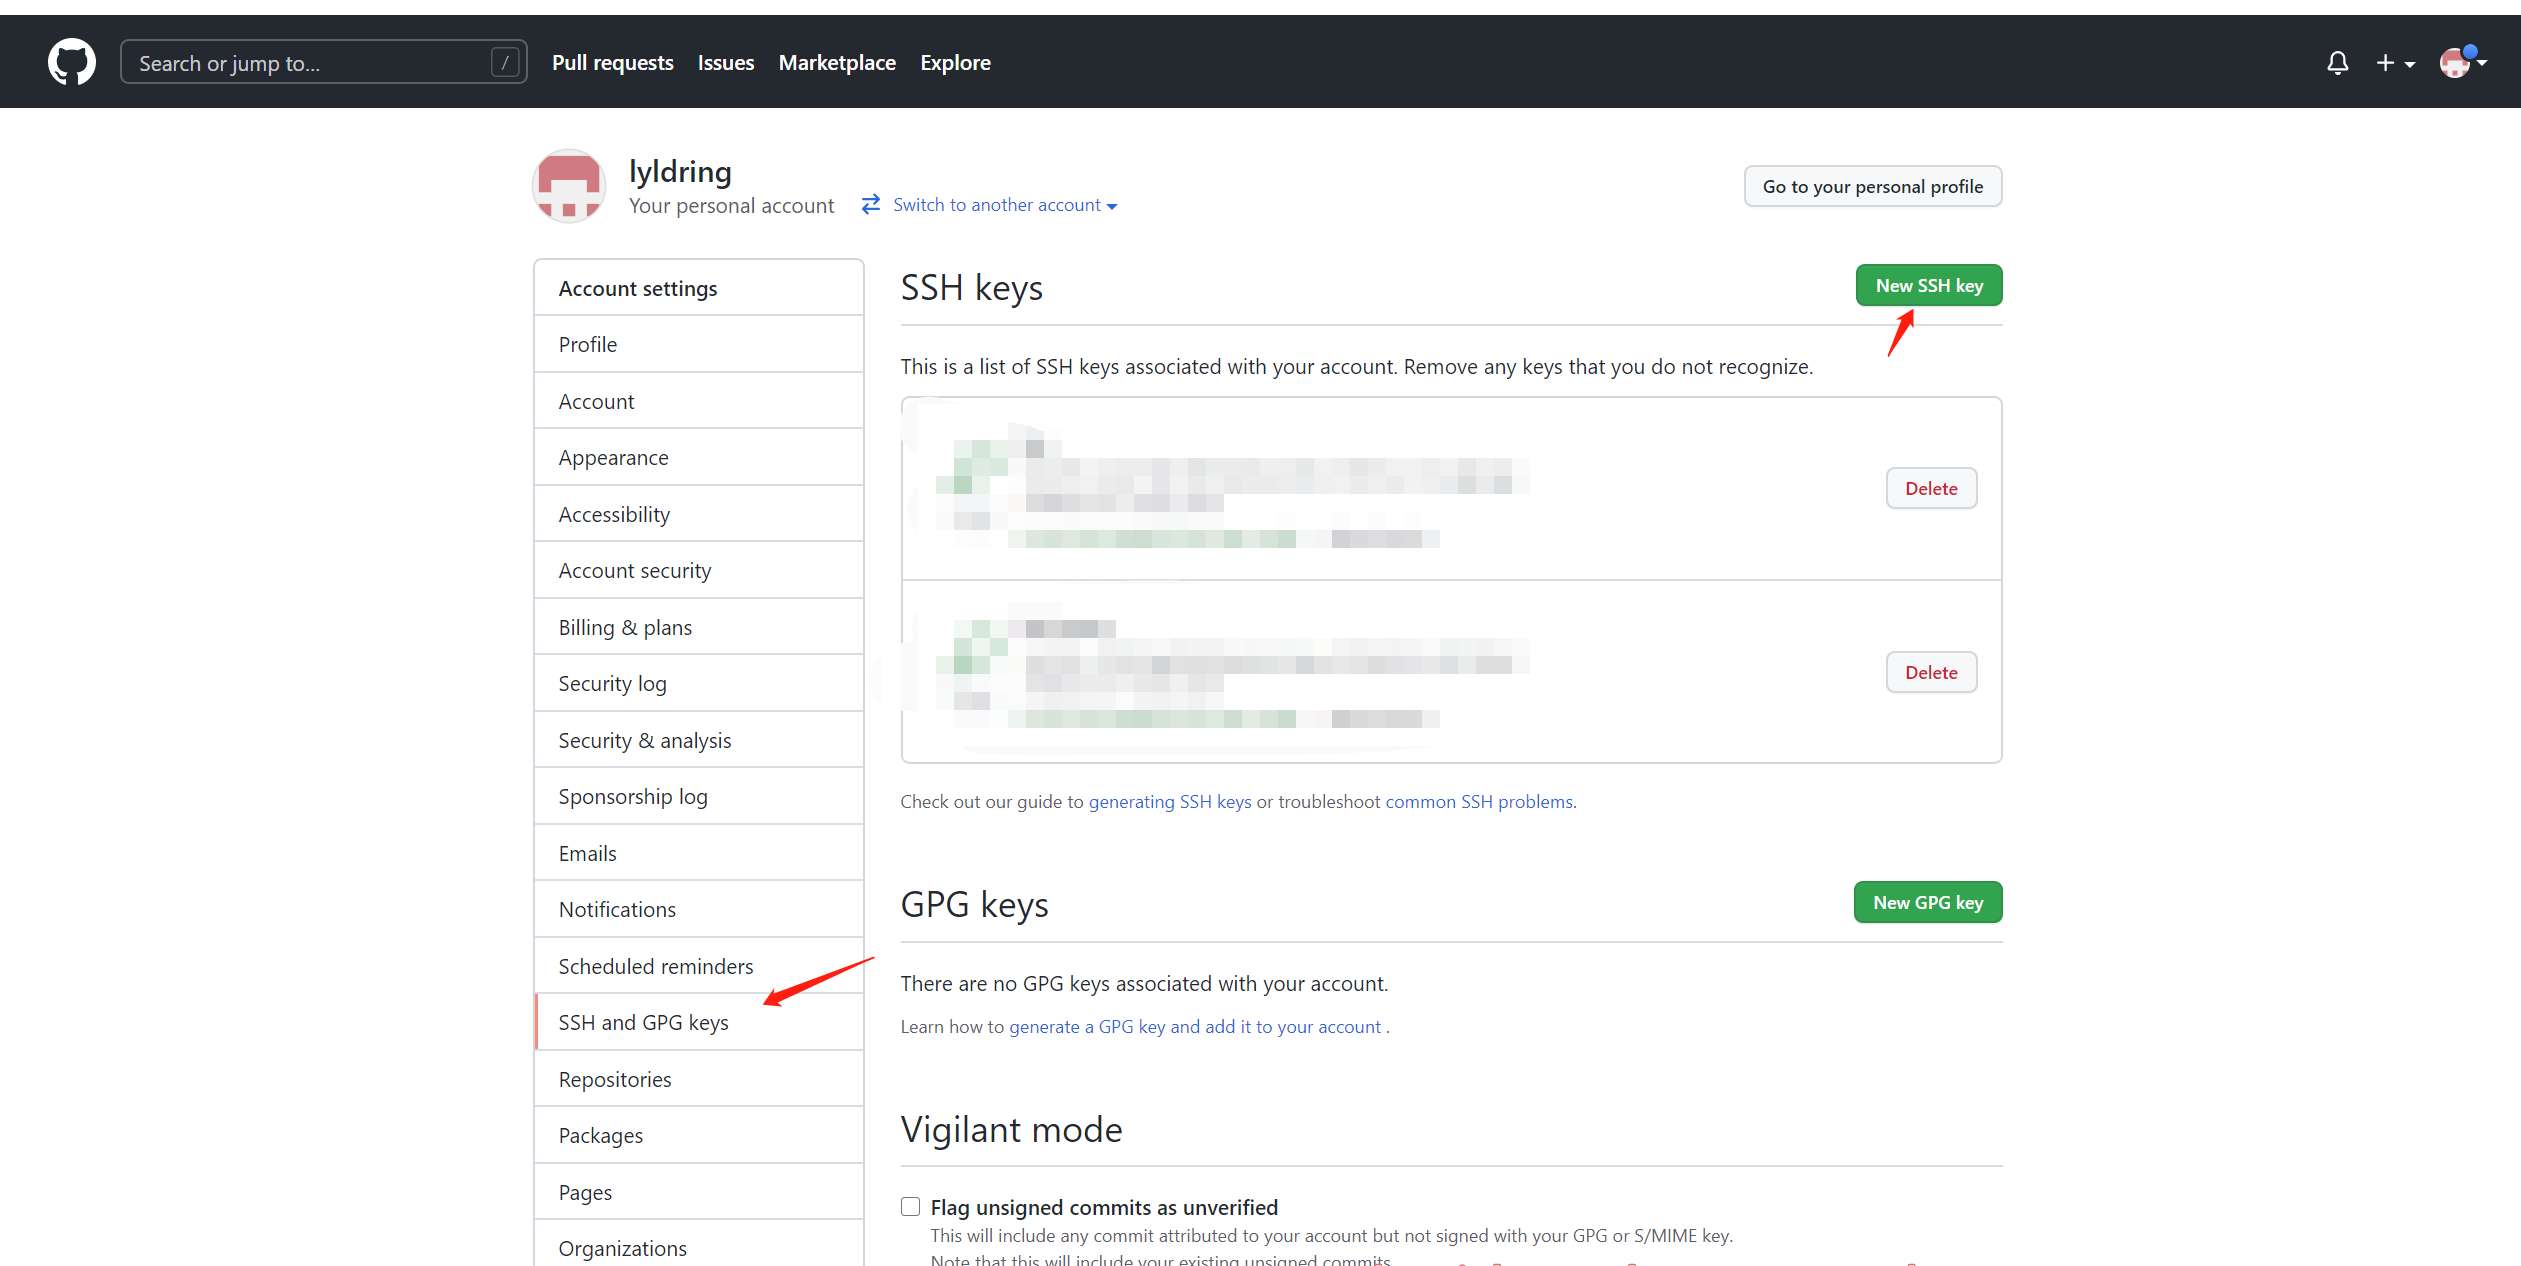Click the swap-accounts arrows icon
This screenshot has height=1266, width=2521.
870,204
